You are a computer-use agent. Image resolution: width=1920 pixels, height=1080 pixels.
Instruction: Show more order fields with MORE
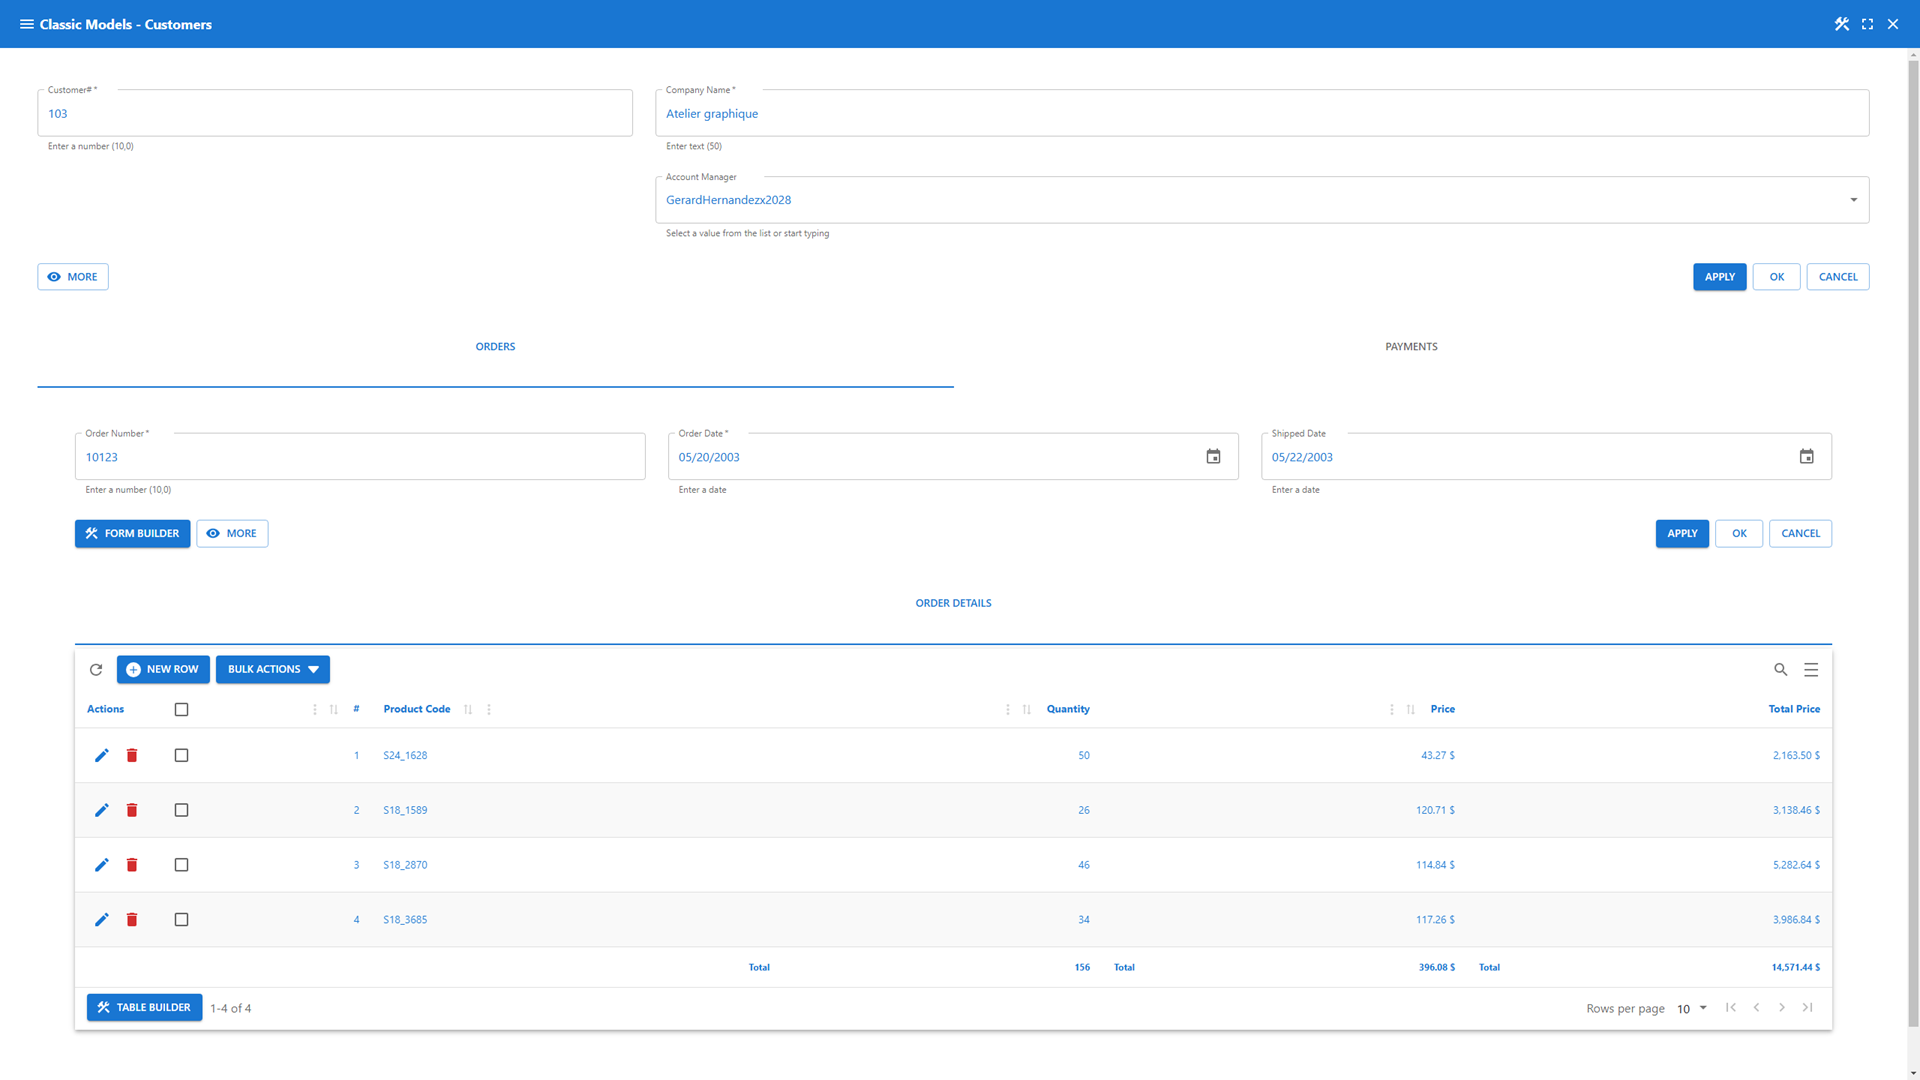point(232,534)
